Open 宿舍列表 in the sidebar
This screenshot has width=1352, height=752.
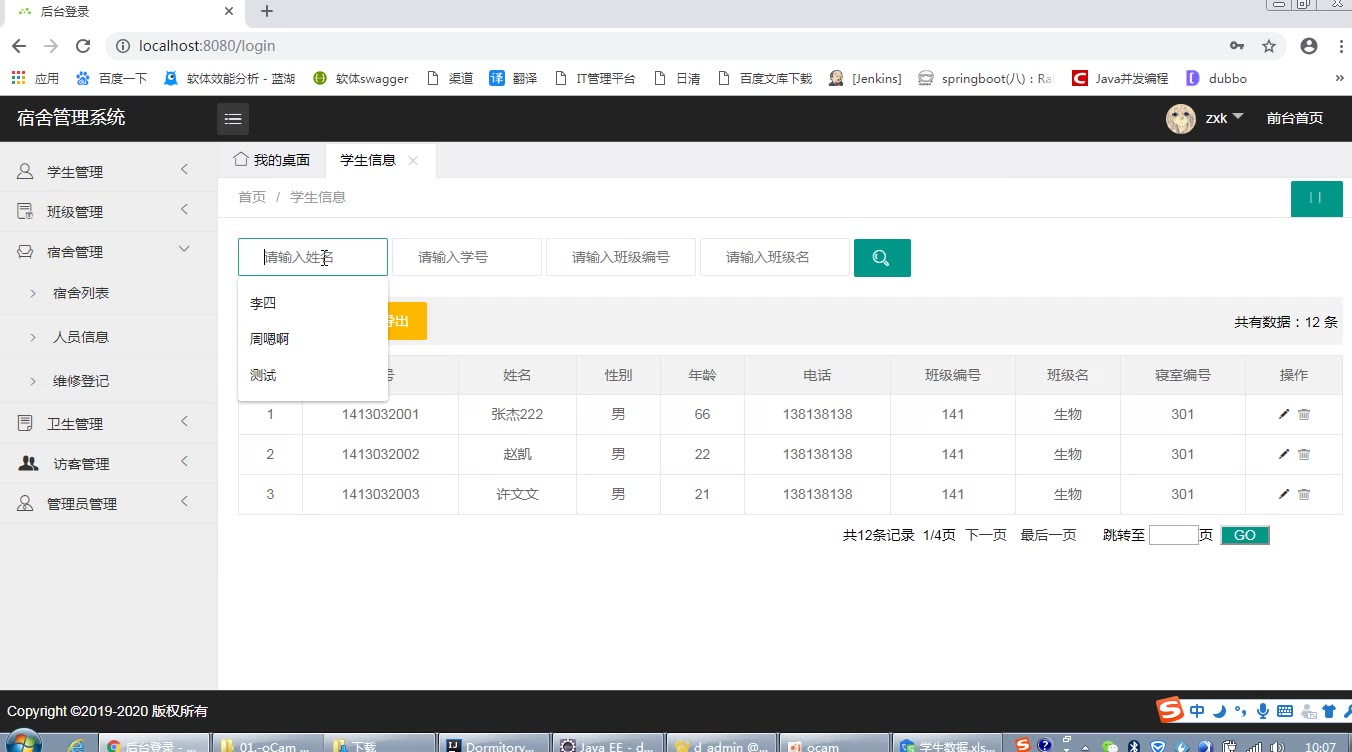coord(81,293)
